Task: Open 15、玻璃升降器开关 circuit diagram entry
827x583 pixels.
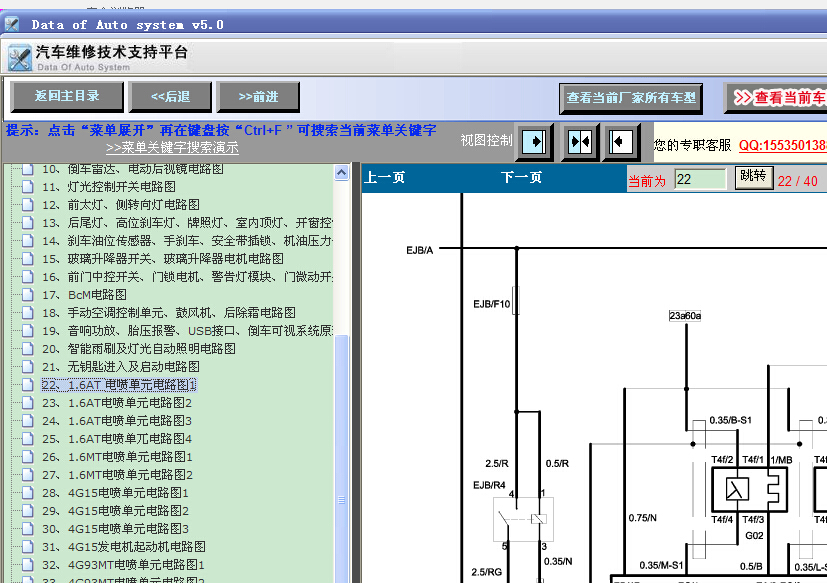Action: point(163,259)
